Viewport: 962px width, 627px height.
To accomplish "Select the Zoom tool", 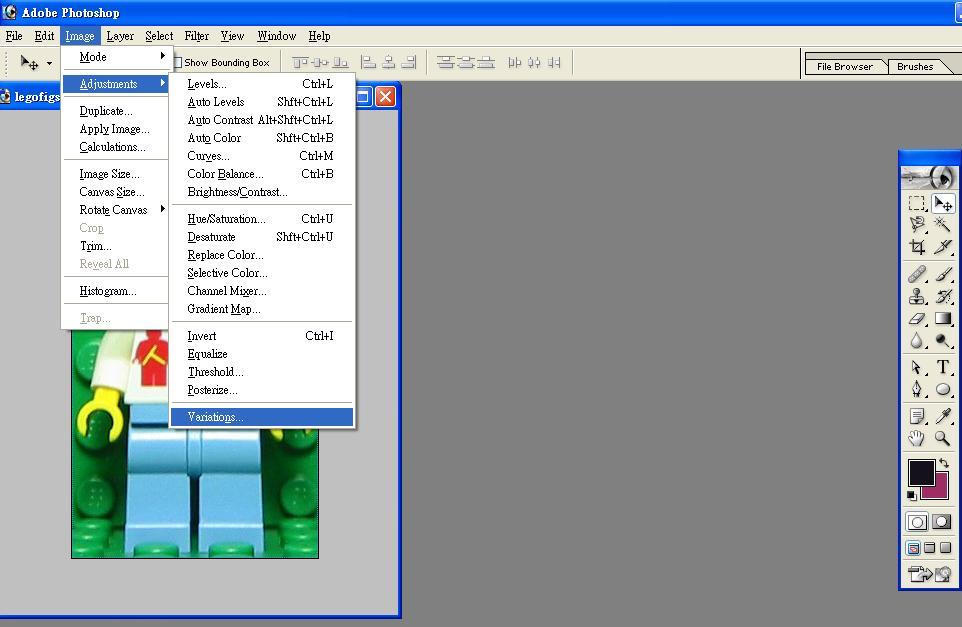I will coord(942,438).
